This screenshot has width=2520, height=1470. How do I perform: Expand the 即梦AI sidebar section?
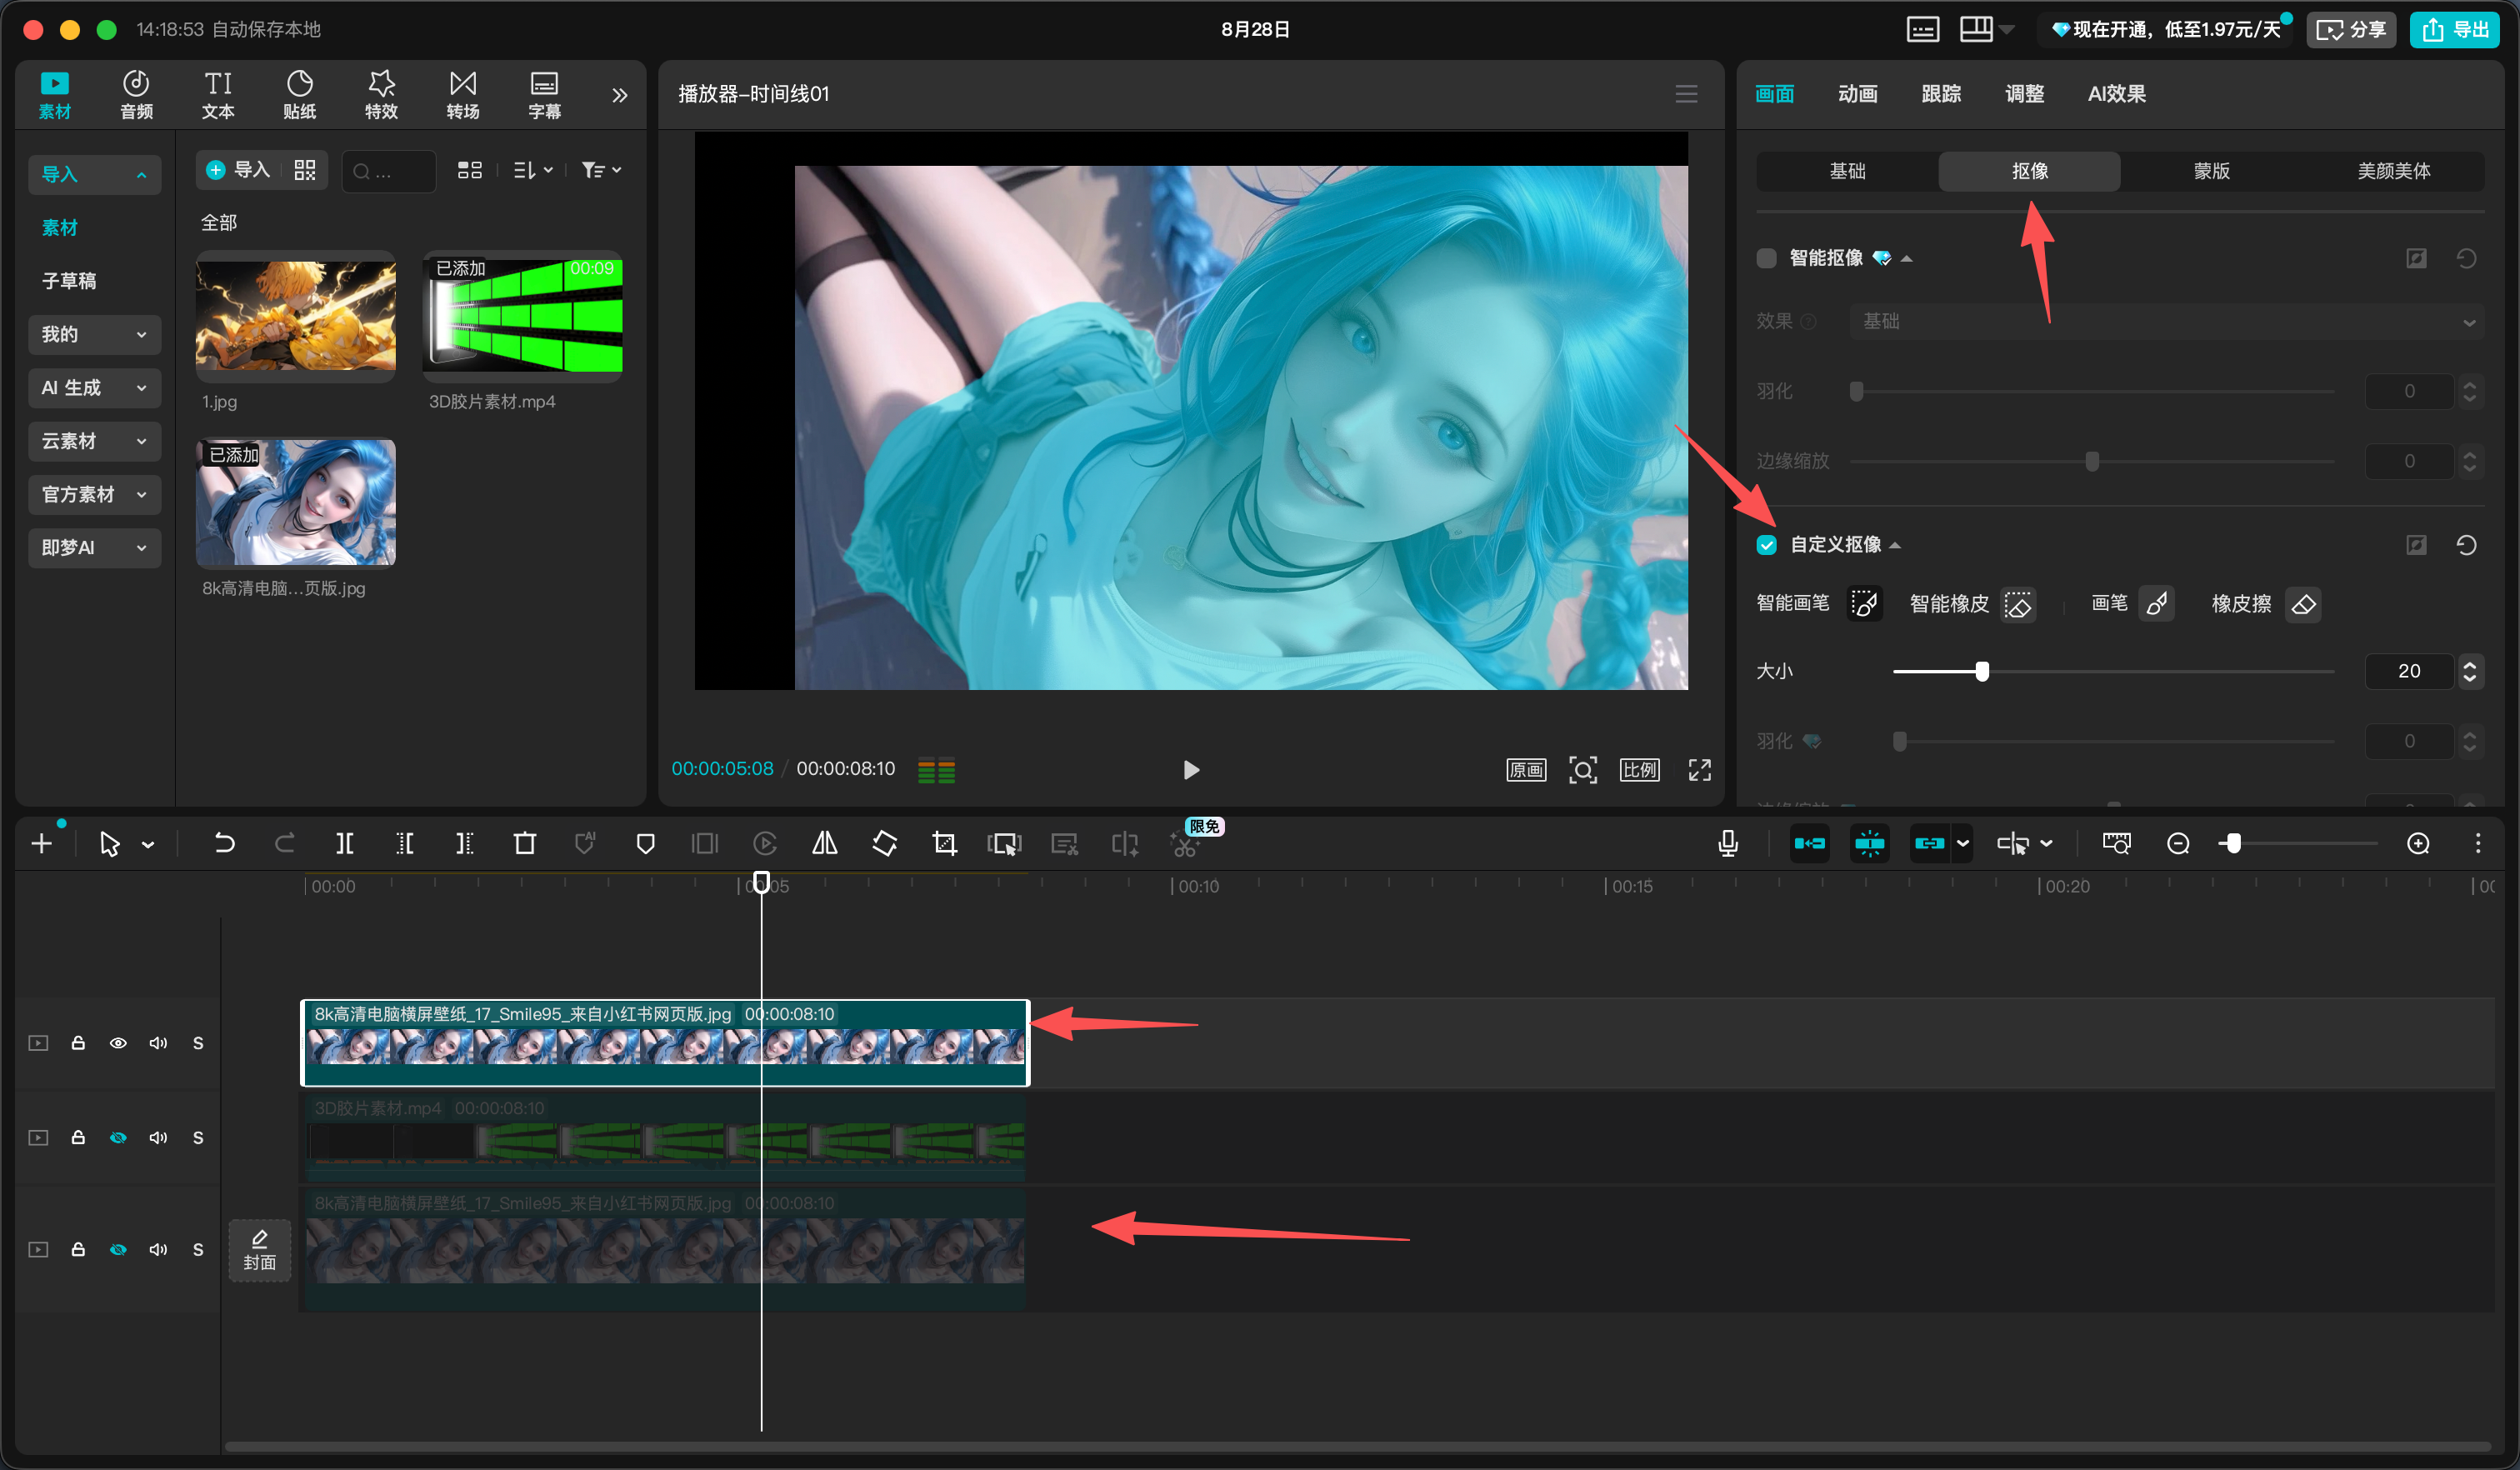pyautogui.click(x=94, y=548)
